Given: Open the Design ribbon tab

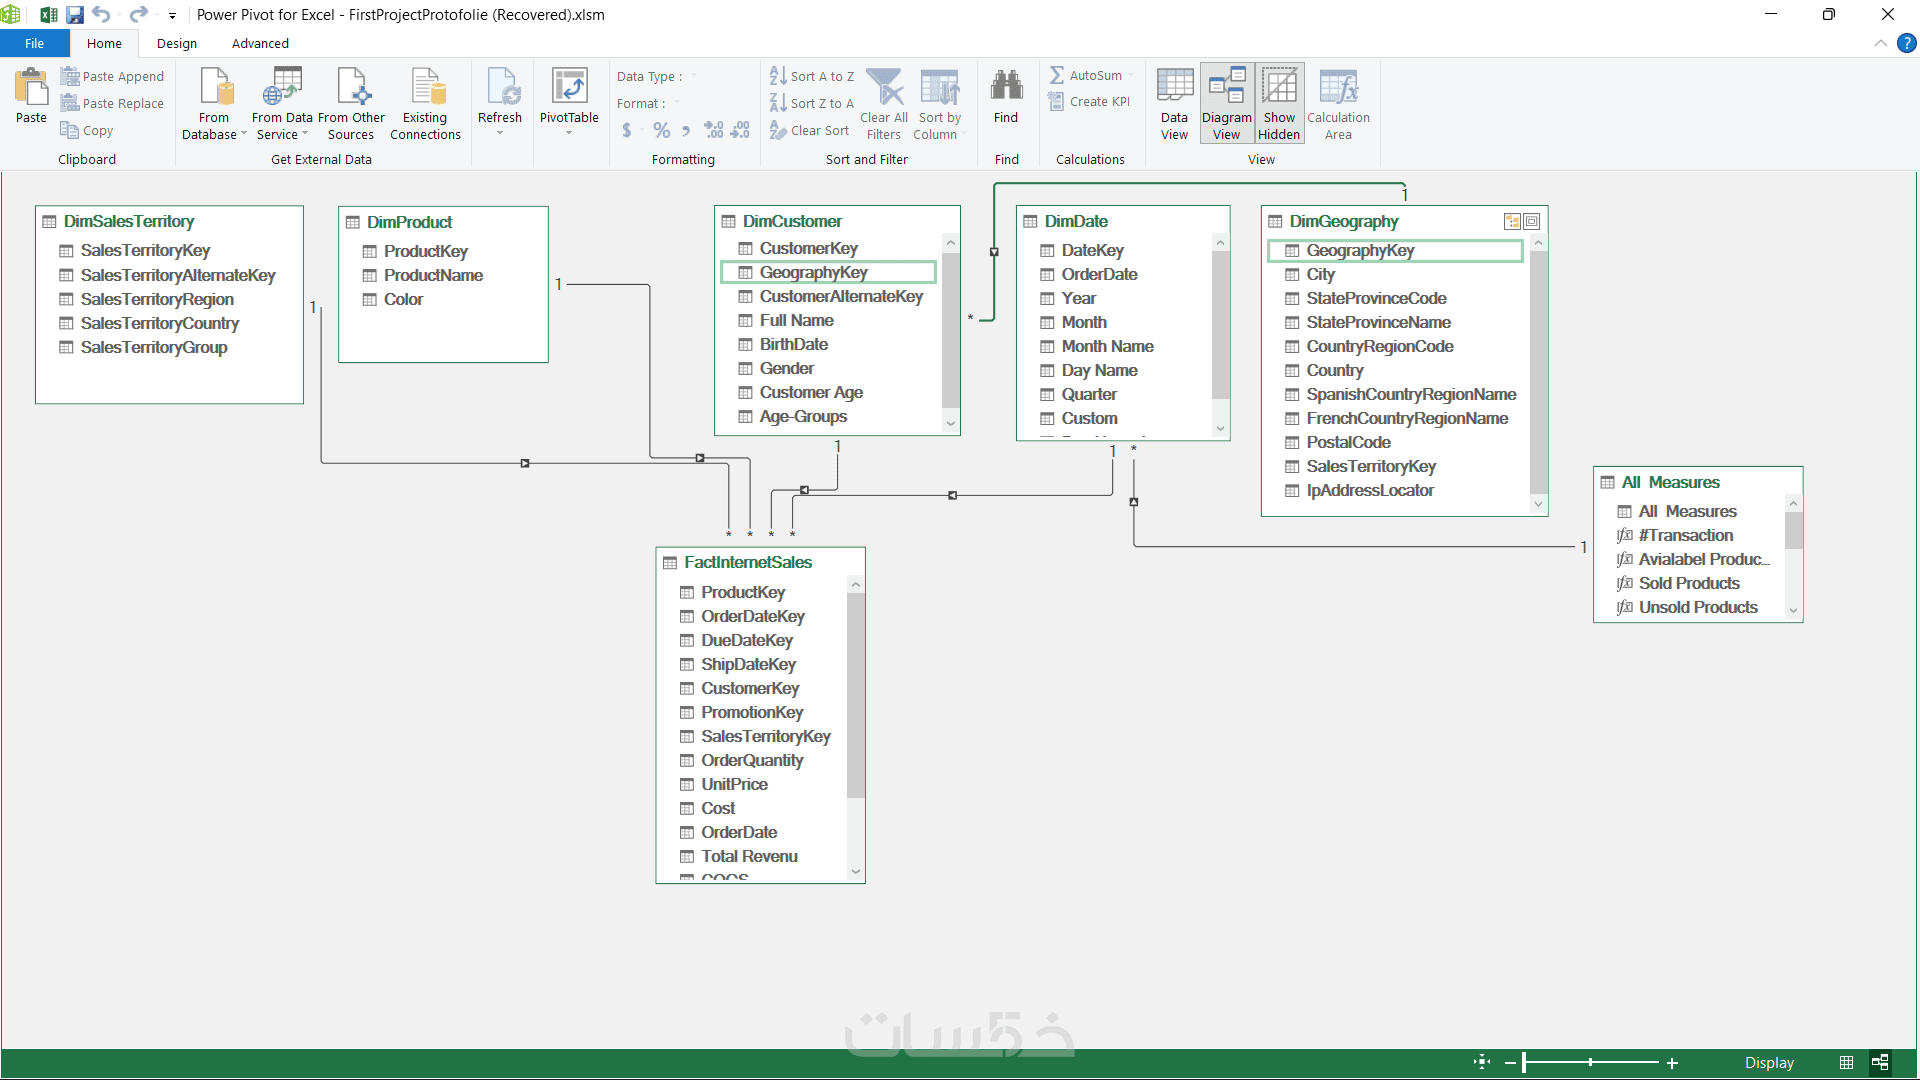Looking at the screenshot, I should 177,43.
